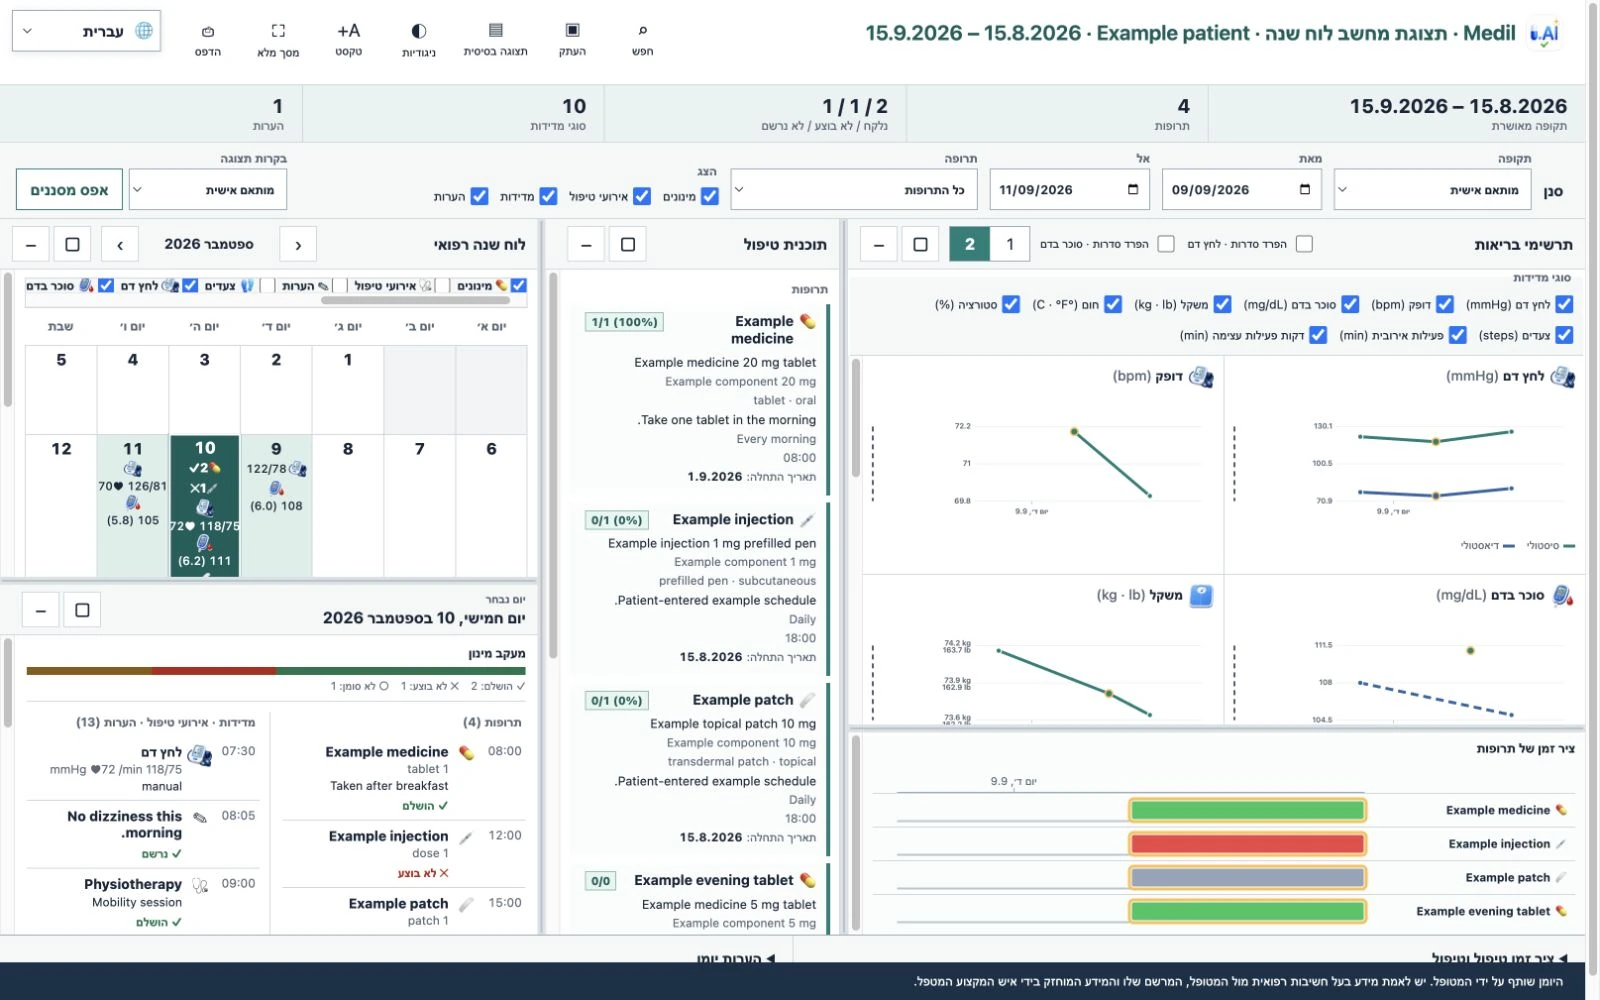Select September 9 in the calendar
This screenshot has height=1000, width=1600.
[x=276, y=505]
